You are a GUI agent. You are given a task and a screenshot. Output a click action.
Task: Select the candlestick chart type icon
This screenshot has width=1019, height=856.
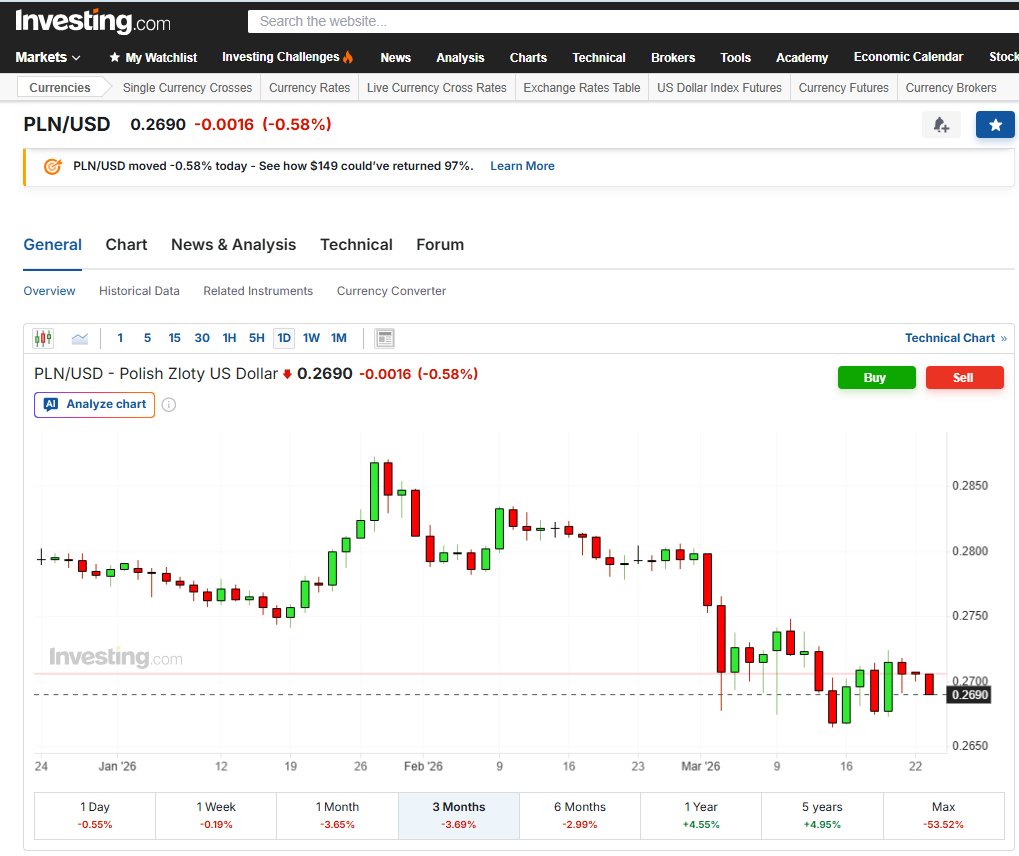point(43,338)
